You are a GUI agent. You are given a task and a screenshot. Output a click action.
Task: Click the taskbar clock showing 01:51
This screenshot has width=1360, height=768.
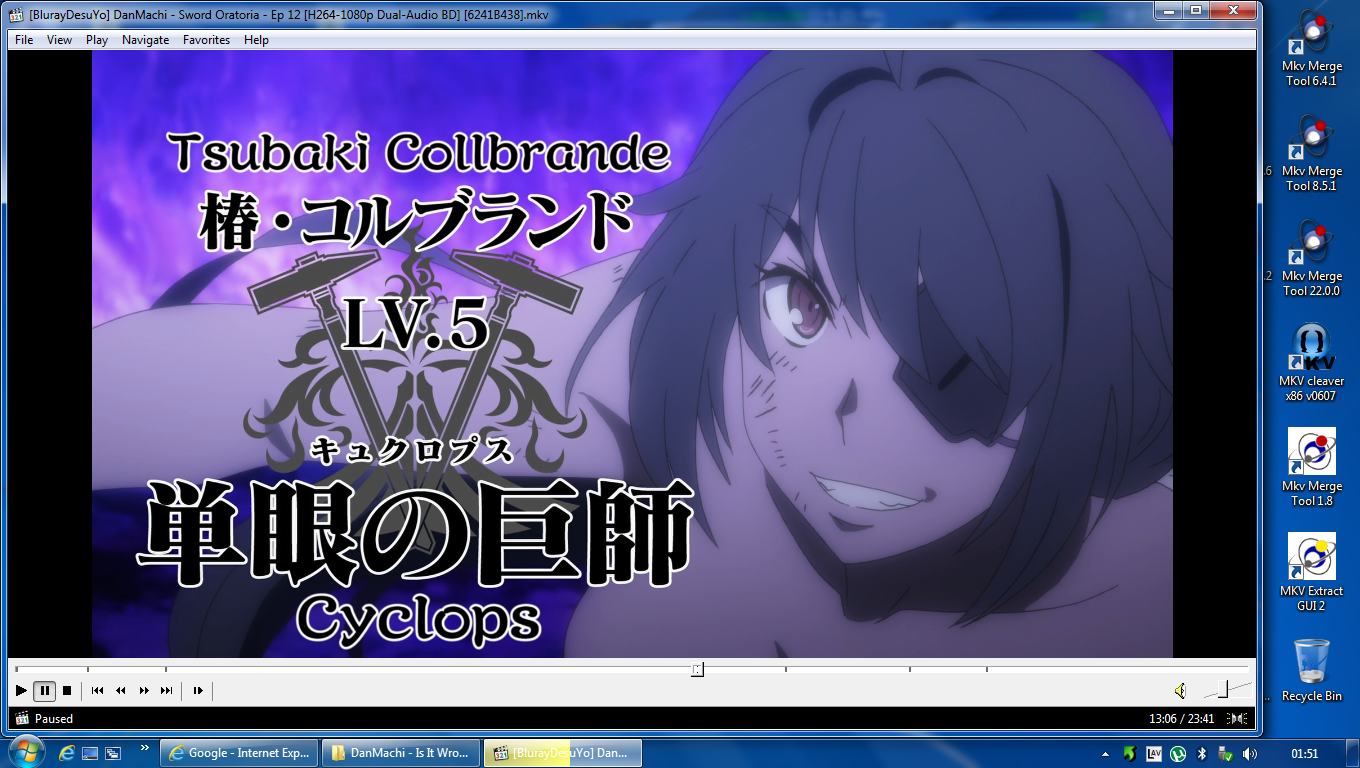pyautogui.click(x=1304, y=753)
